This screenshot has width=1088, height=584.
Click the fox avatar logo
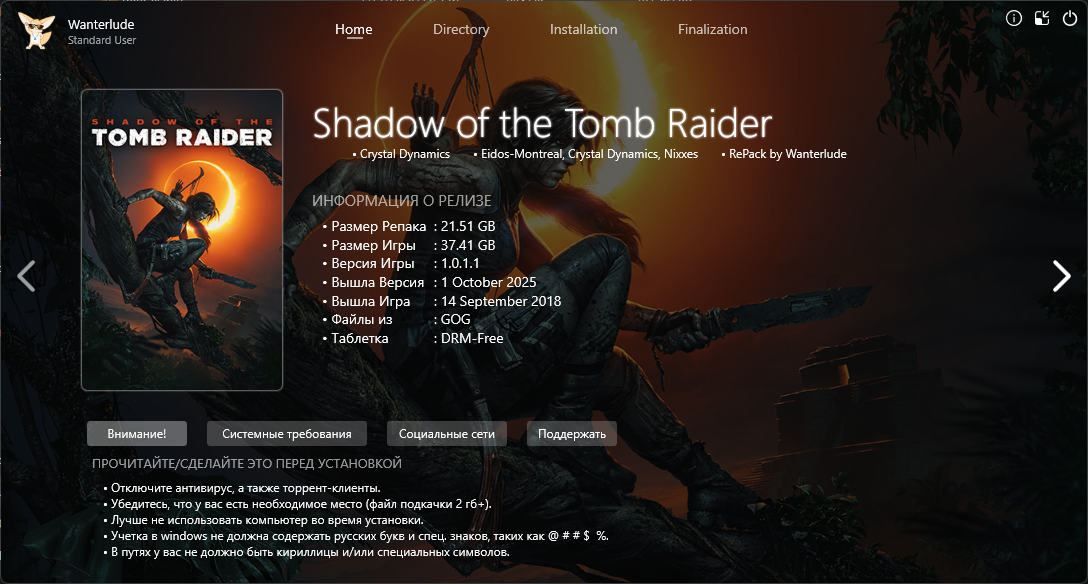click(36, 31)
